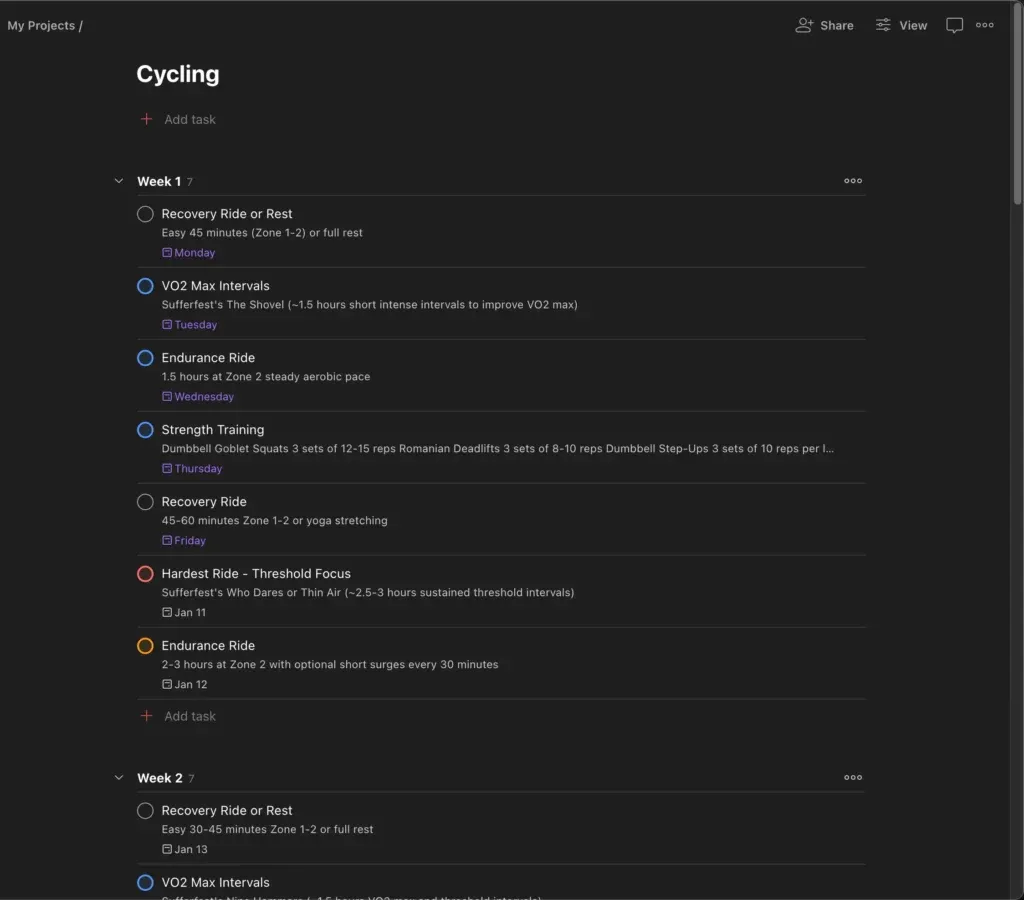The image size is (1024, 900).
Task: Open Week 1 section options menu
Action: 852,181
